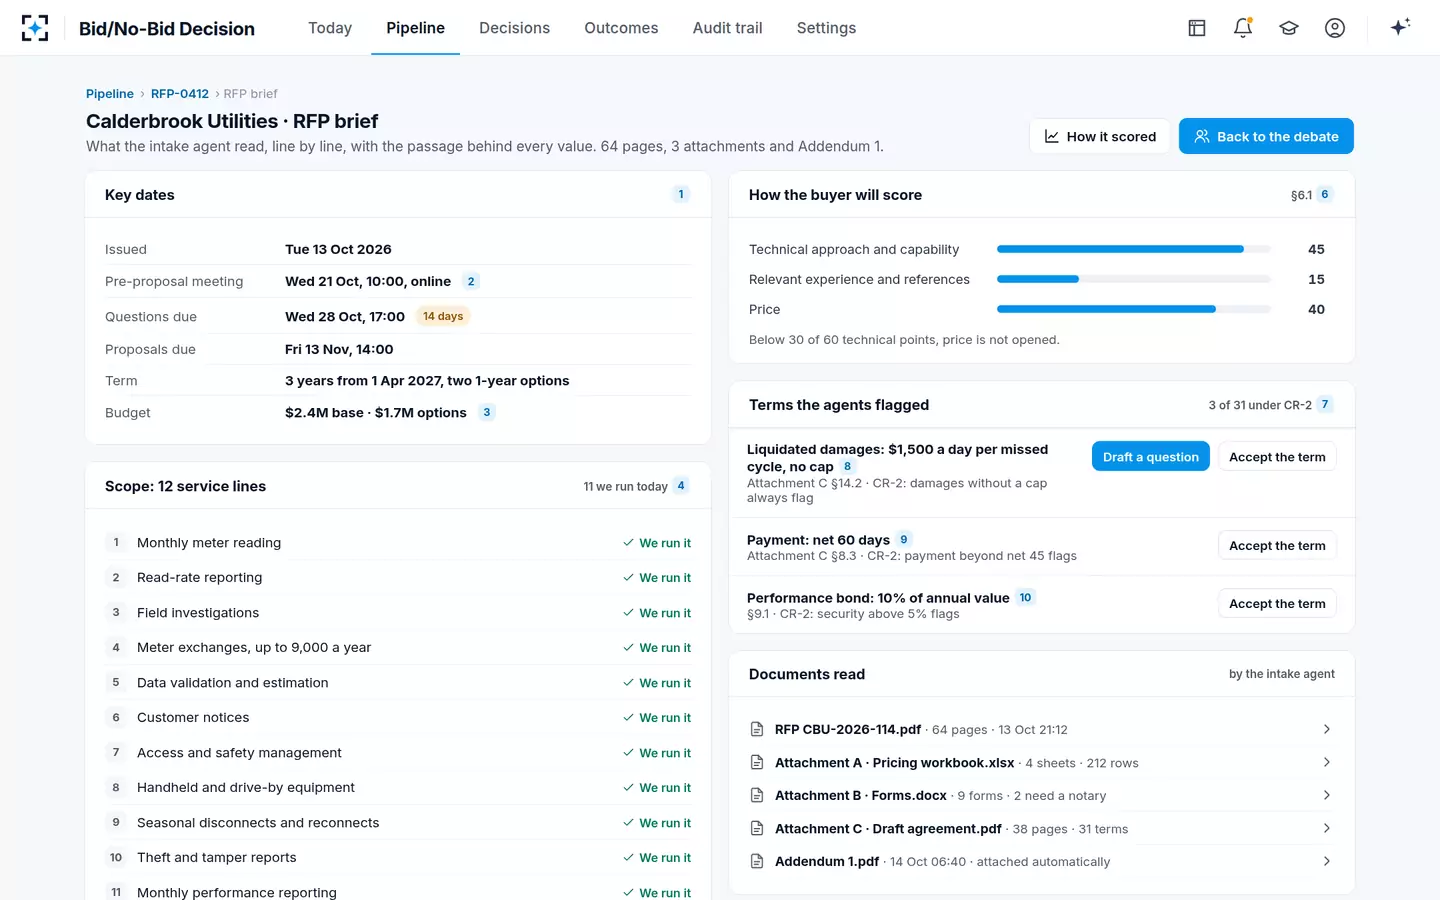Accept the term for Payment net 60 days
The image size is (1440, 900).
1277,546
